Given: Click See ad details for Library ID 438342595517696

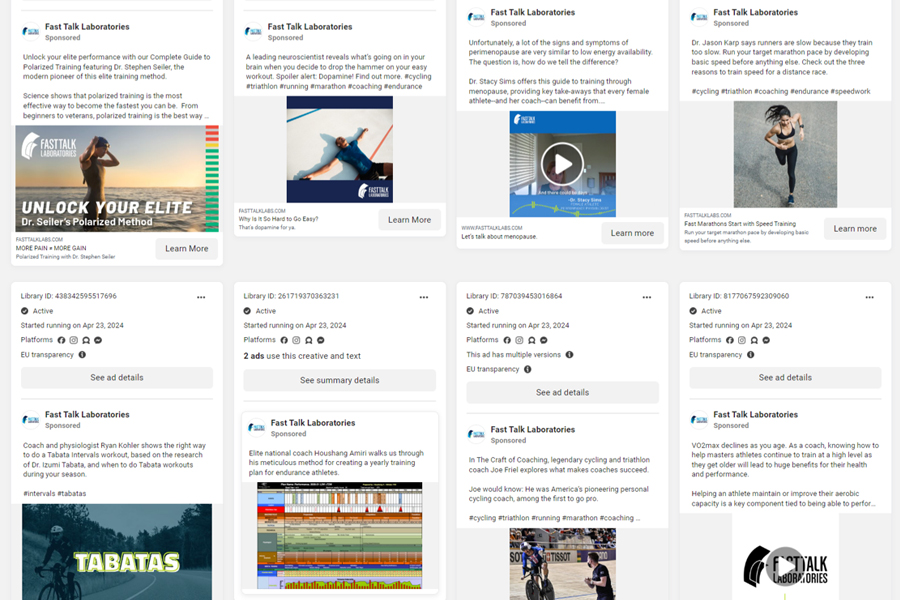Looking at the screenshot, I should (117, 378).
